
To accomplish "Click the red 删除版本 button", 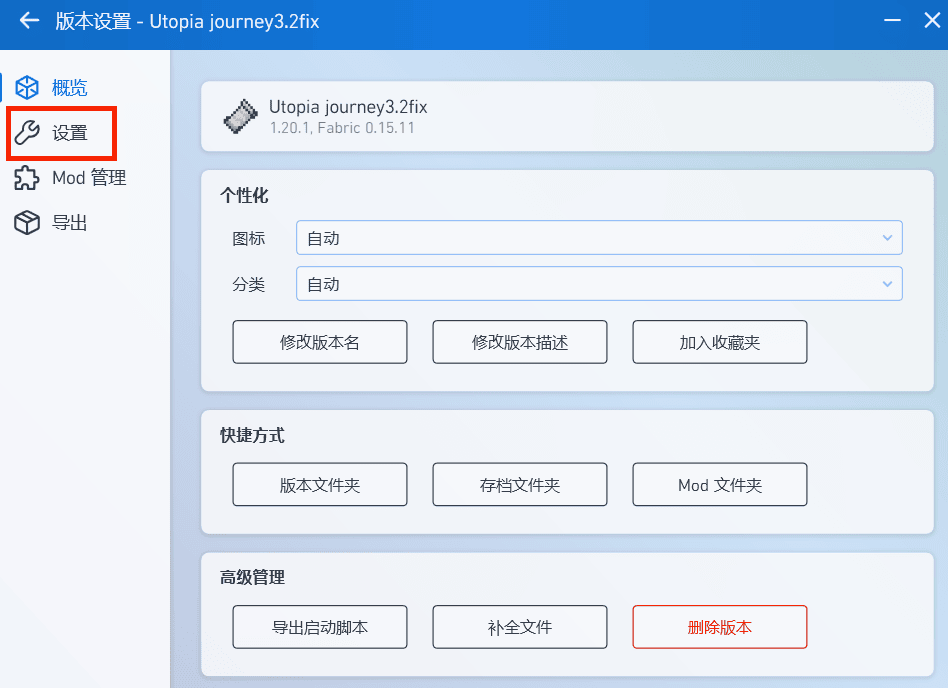I will point(719,627).
